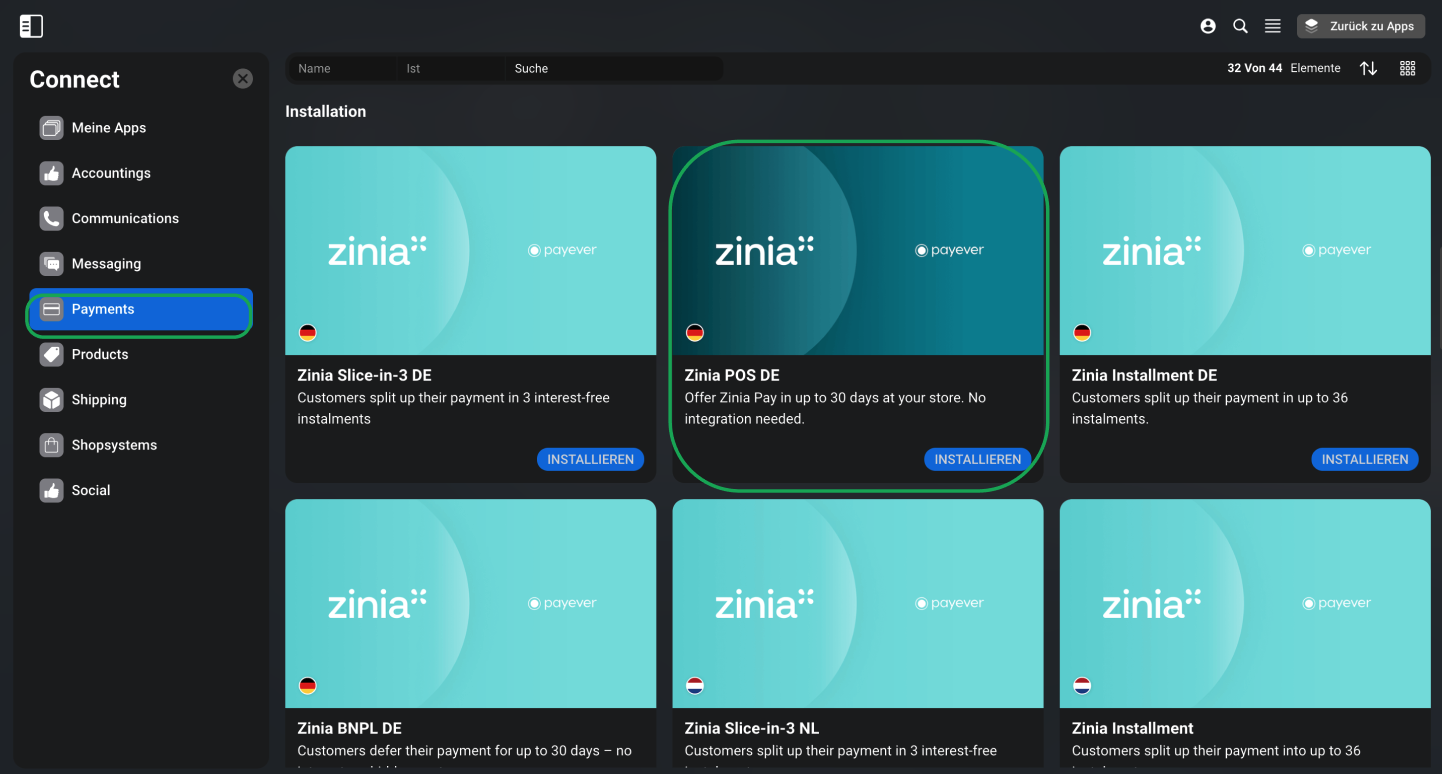Click the Zinia Installment DE title
The height and width of the screenshot is (774, 1442).
[1145, 376]
